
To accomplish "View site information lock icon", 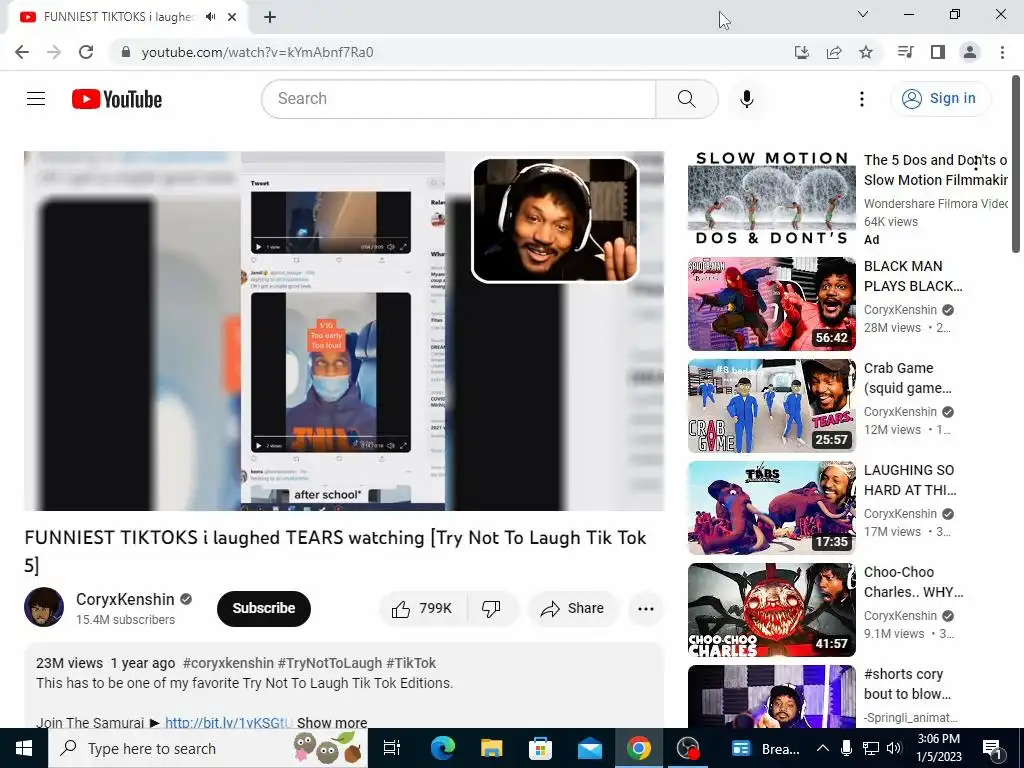I will pos(126,52).
